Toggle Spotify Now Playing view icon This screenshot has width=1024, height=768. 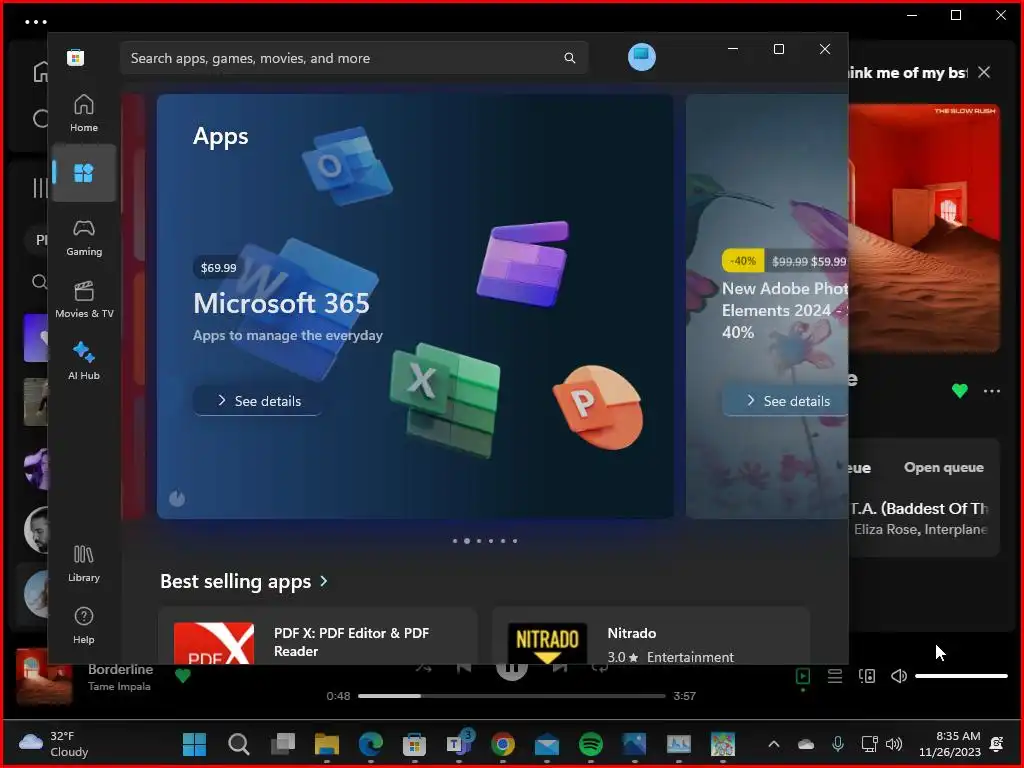[x=803, y=676]
